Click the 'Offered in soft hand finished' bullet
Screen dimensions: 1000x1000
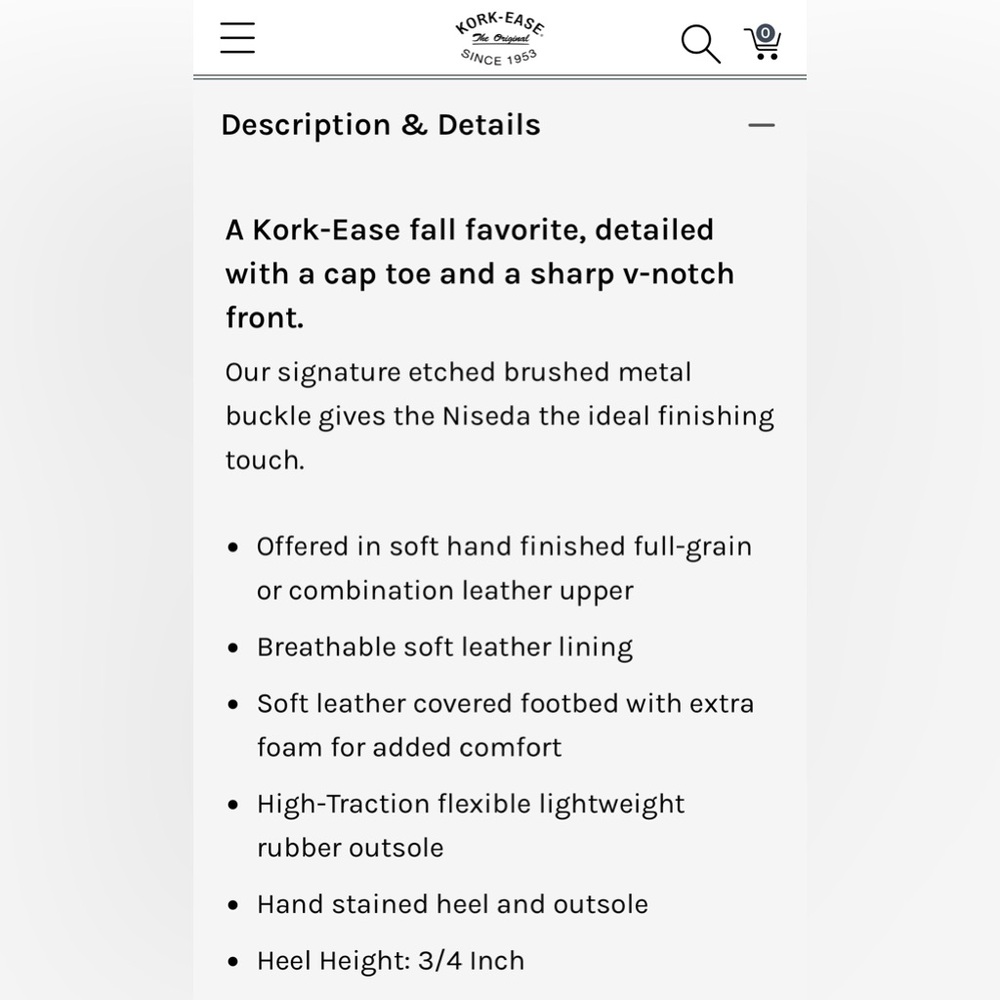504,568
